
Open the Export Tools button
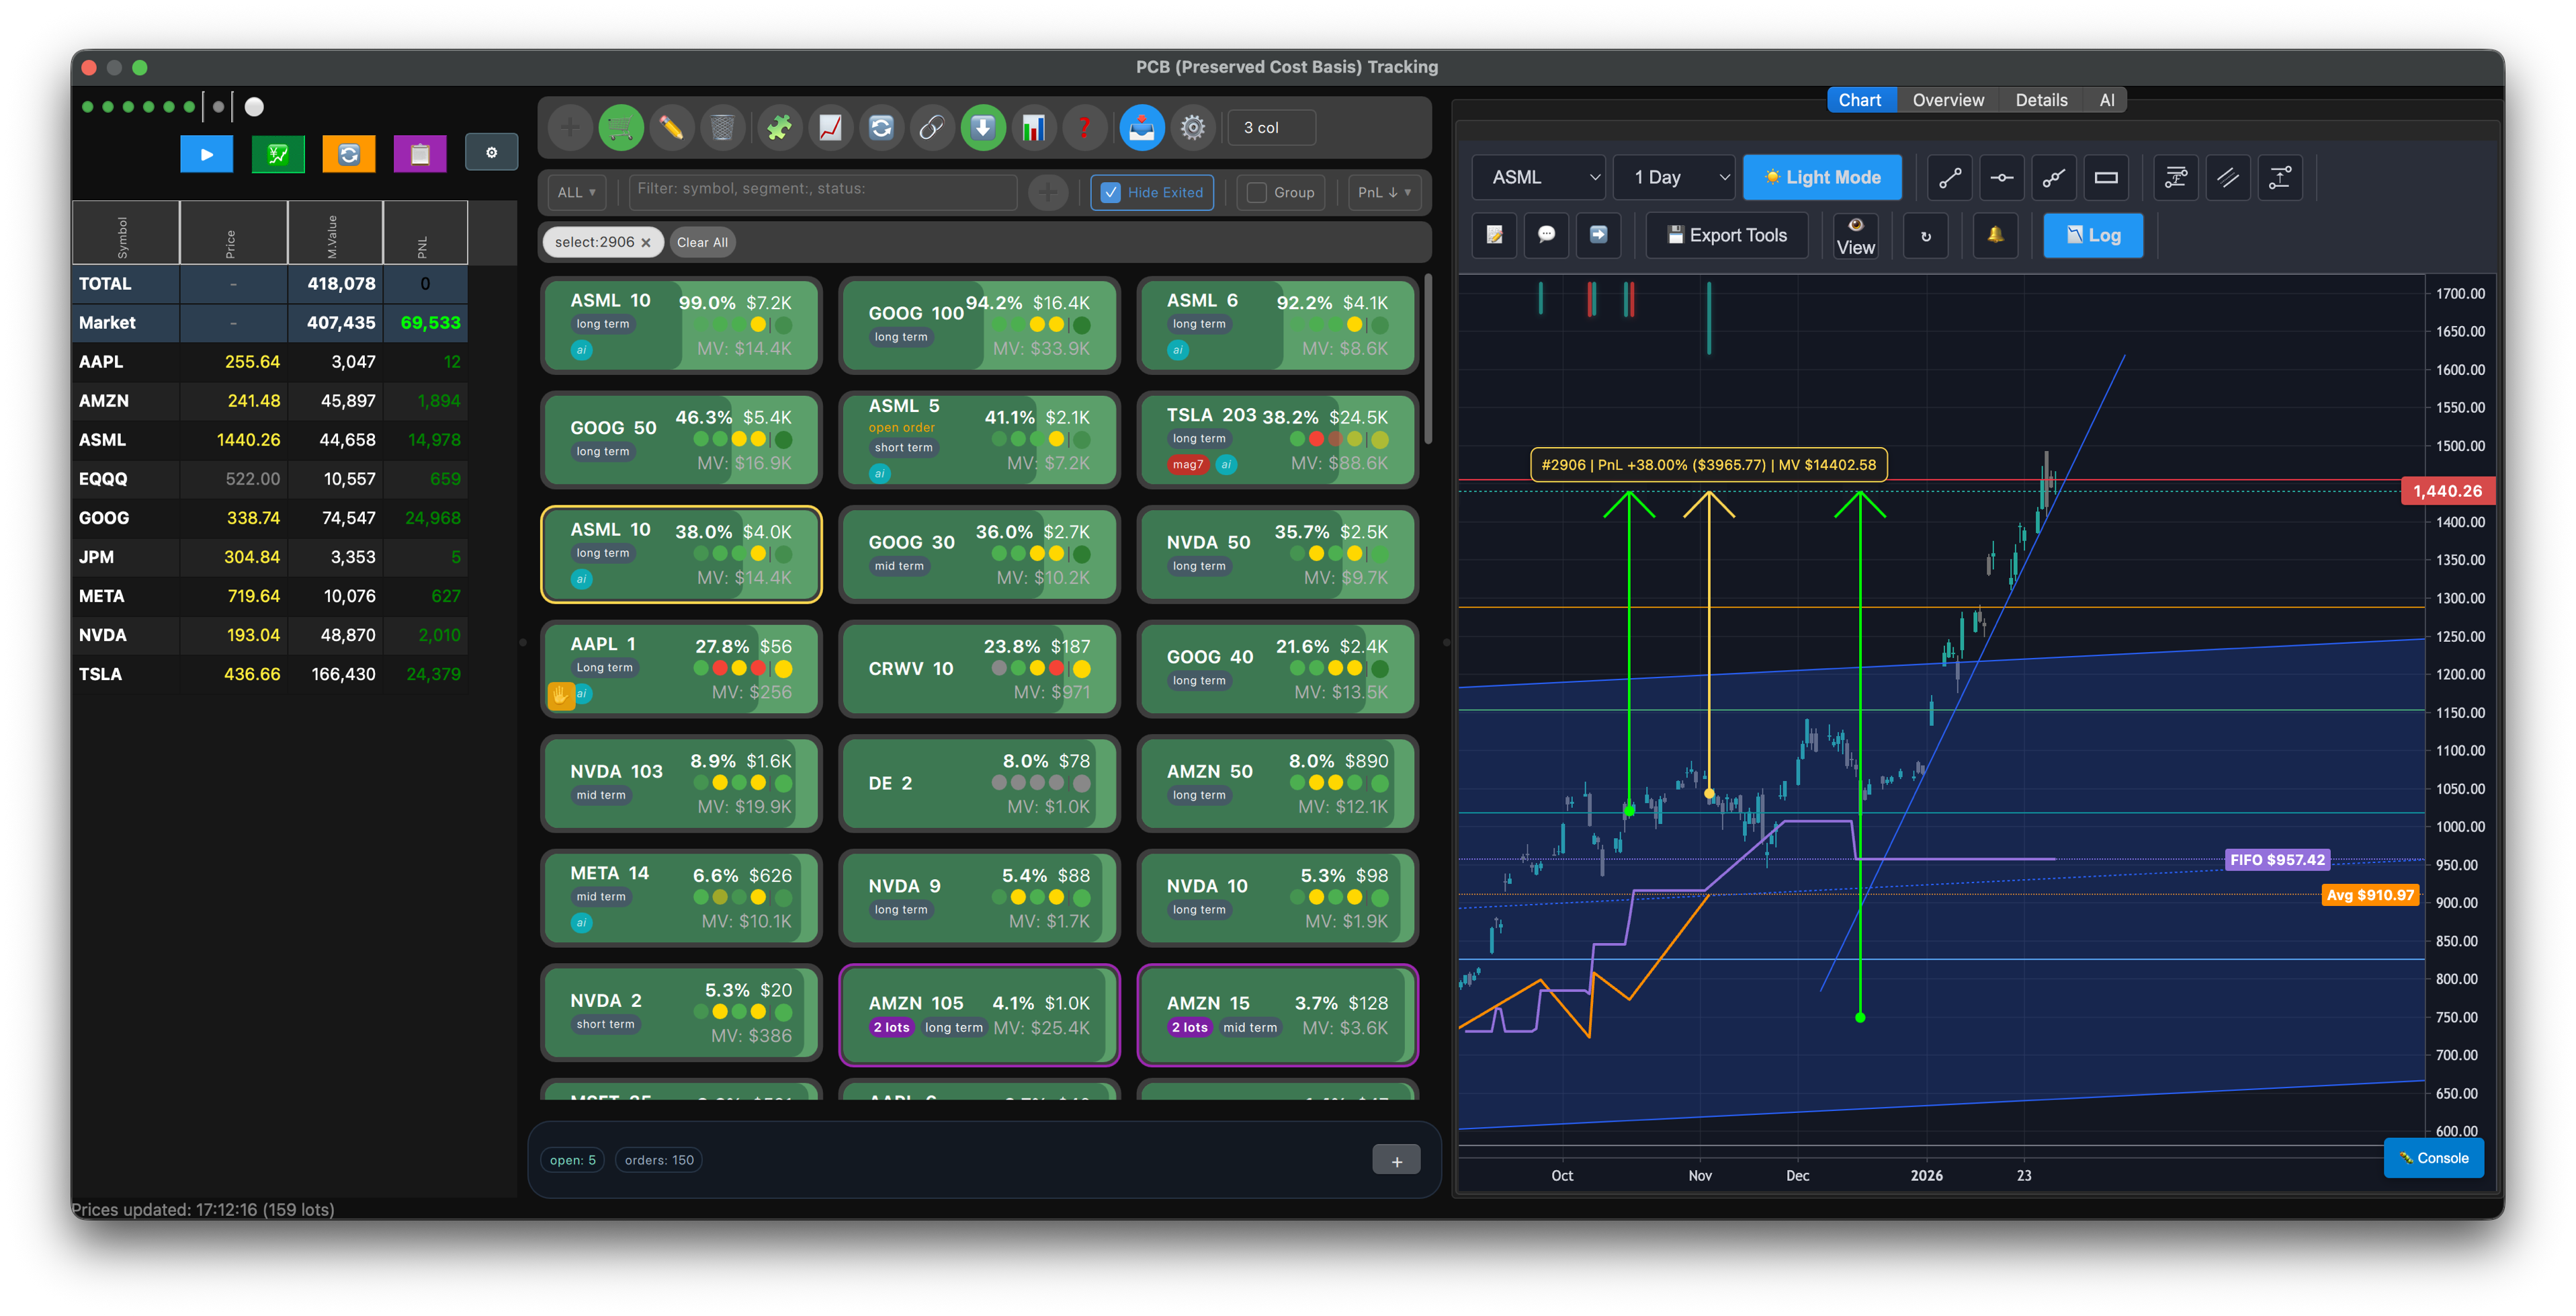[x=1727, y=235]
